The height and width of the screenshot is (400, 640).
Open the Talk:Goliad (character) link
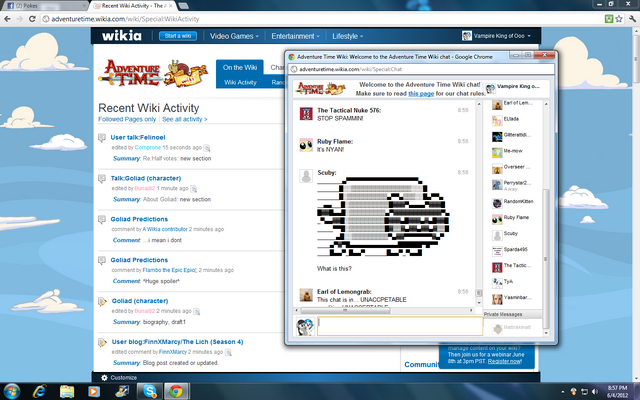(x=146, y=178)
